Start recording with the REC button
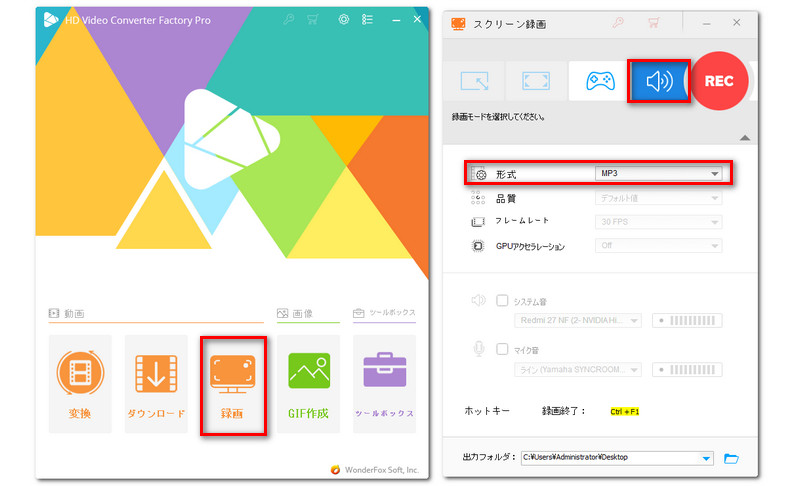This screenshot has width=800, height=486. coord(719,81)
